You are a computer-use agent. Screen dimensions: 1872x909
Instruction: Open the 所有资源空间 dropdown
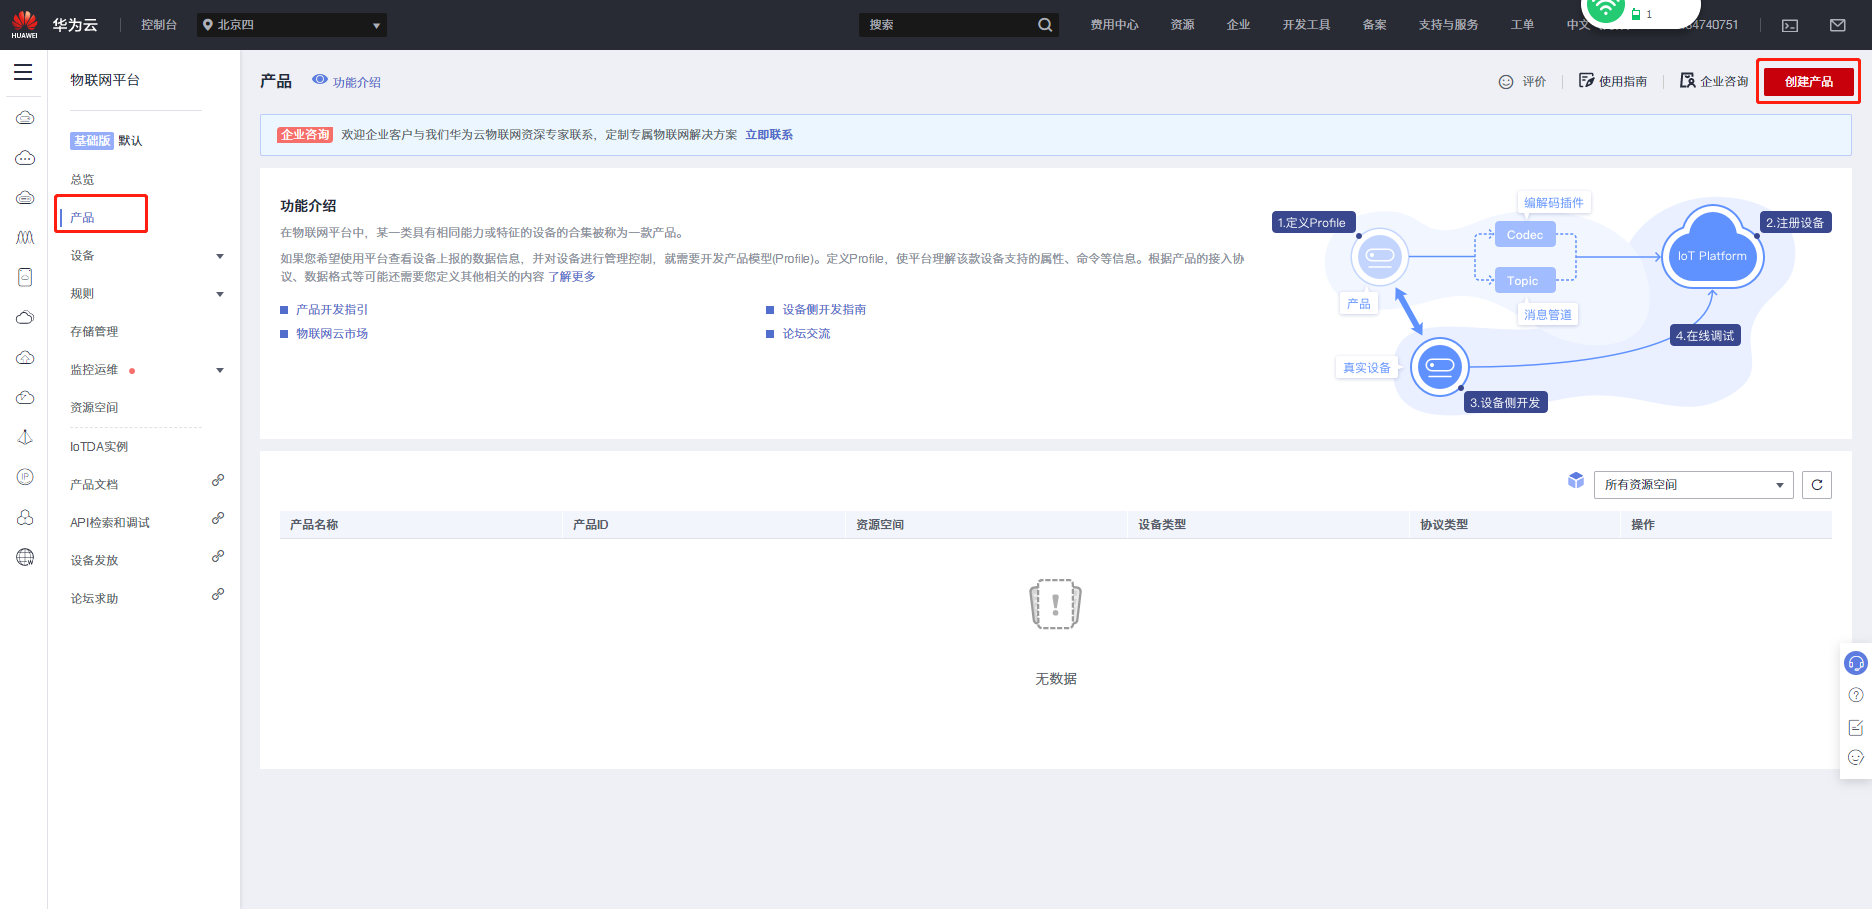tap(1693, 485)
